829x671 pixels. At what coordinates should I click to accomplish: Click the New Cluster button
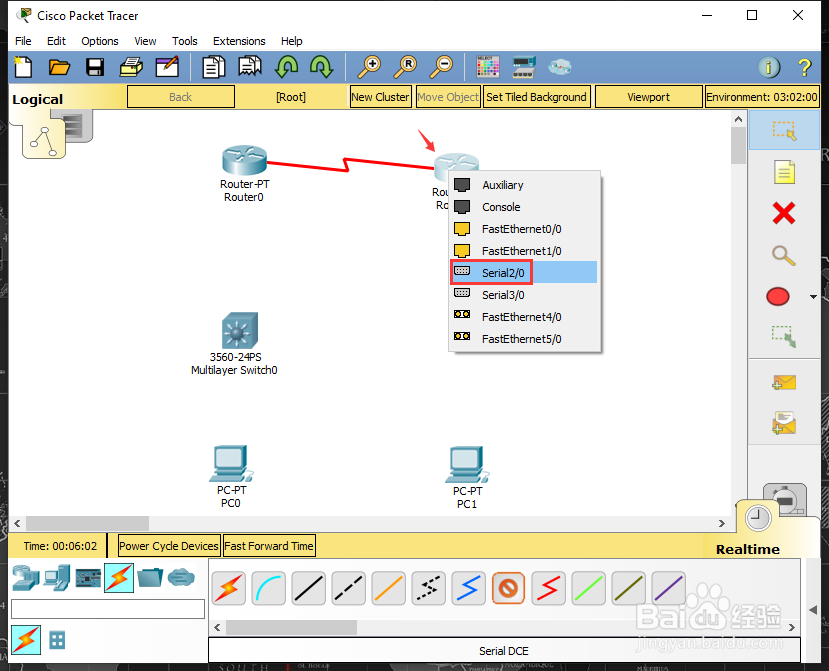point(380,97)
